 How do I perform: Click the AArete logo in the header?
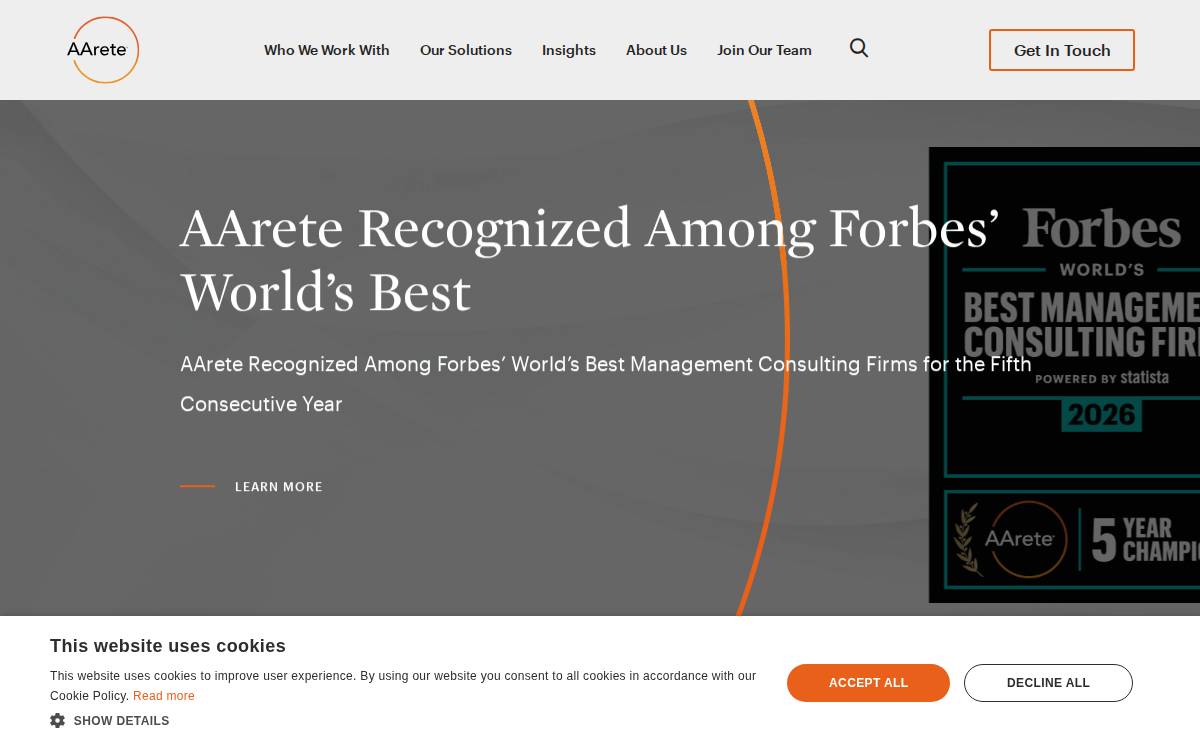(x=103, y=50)
